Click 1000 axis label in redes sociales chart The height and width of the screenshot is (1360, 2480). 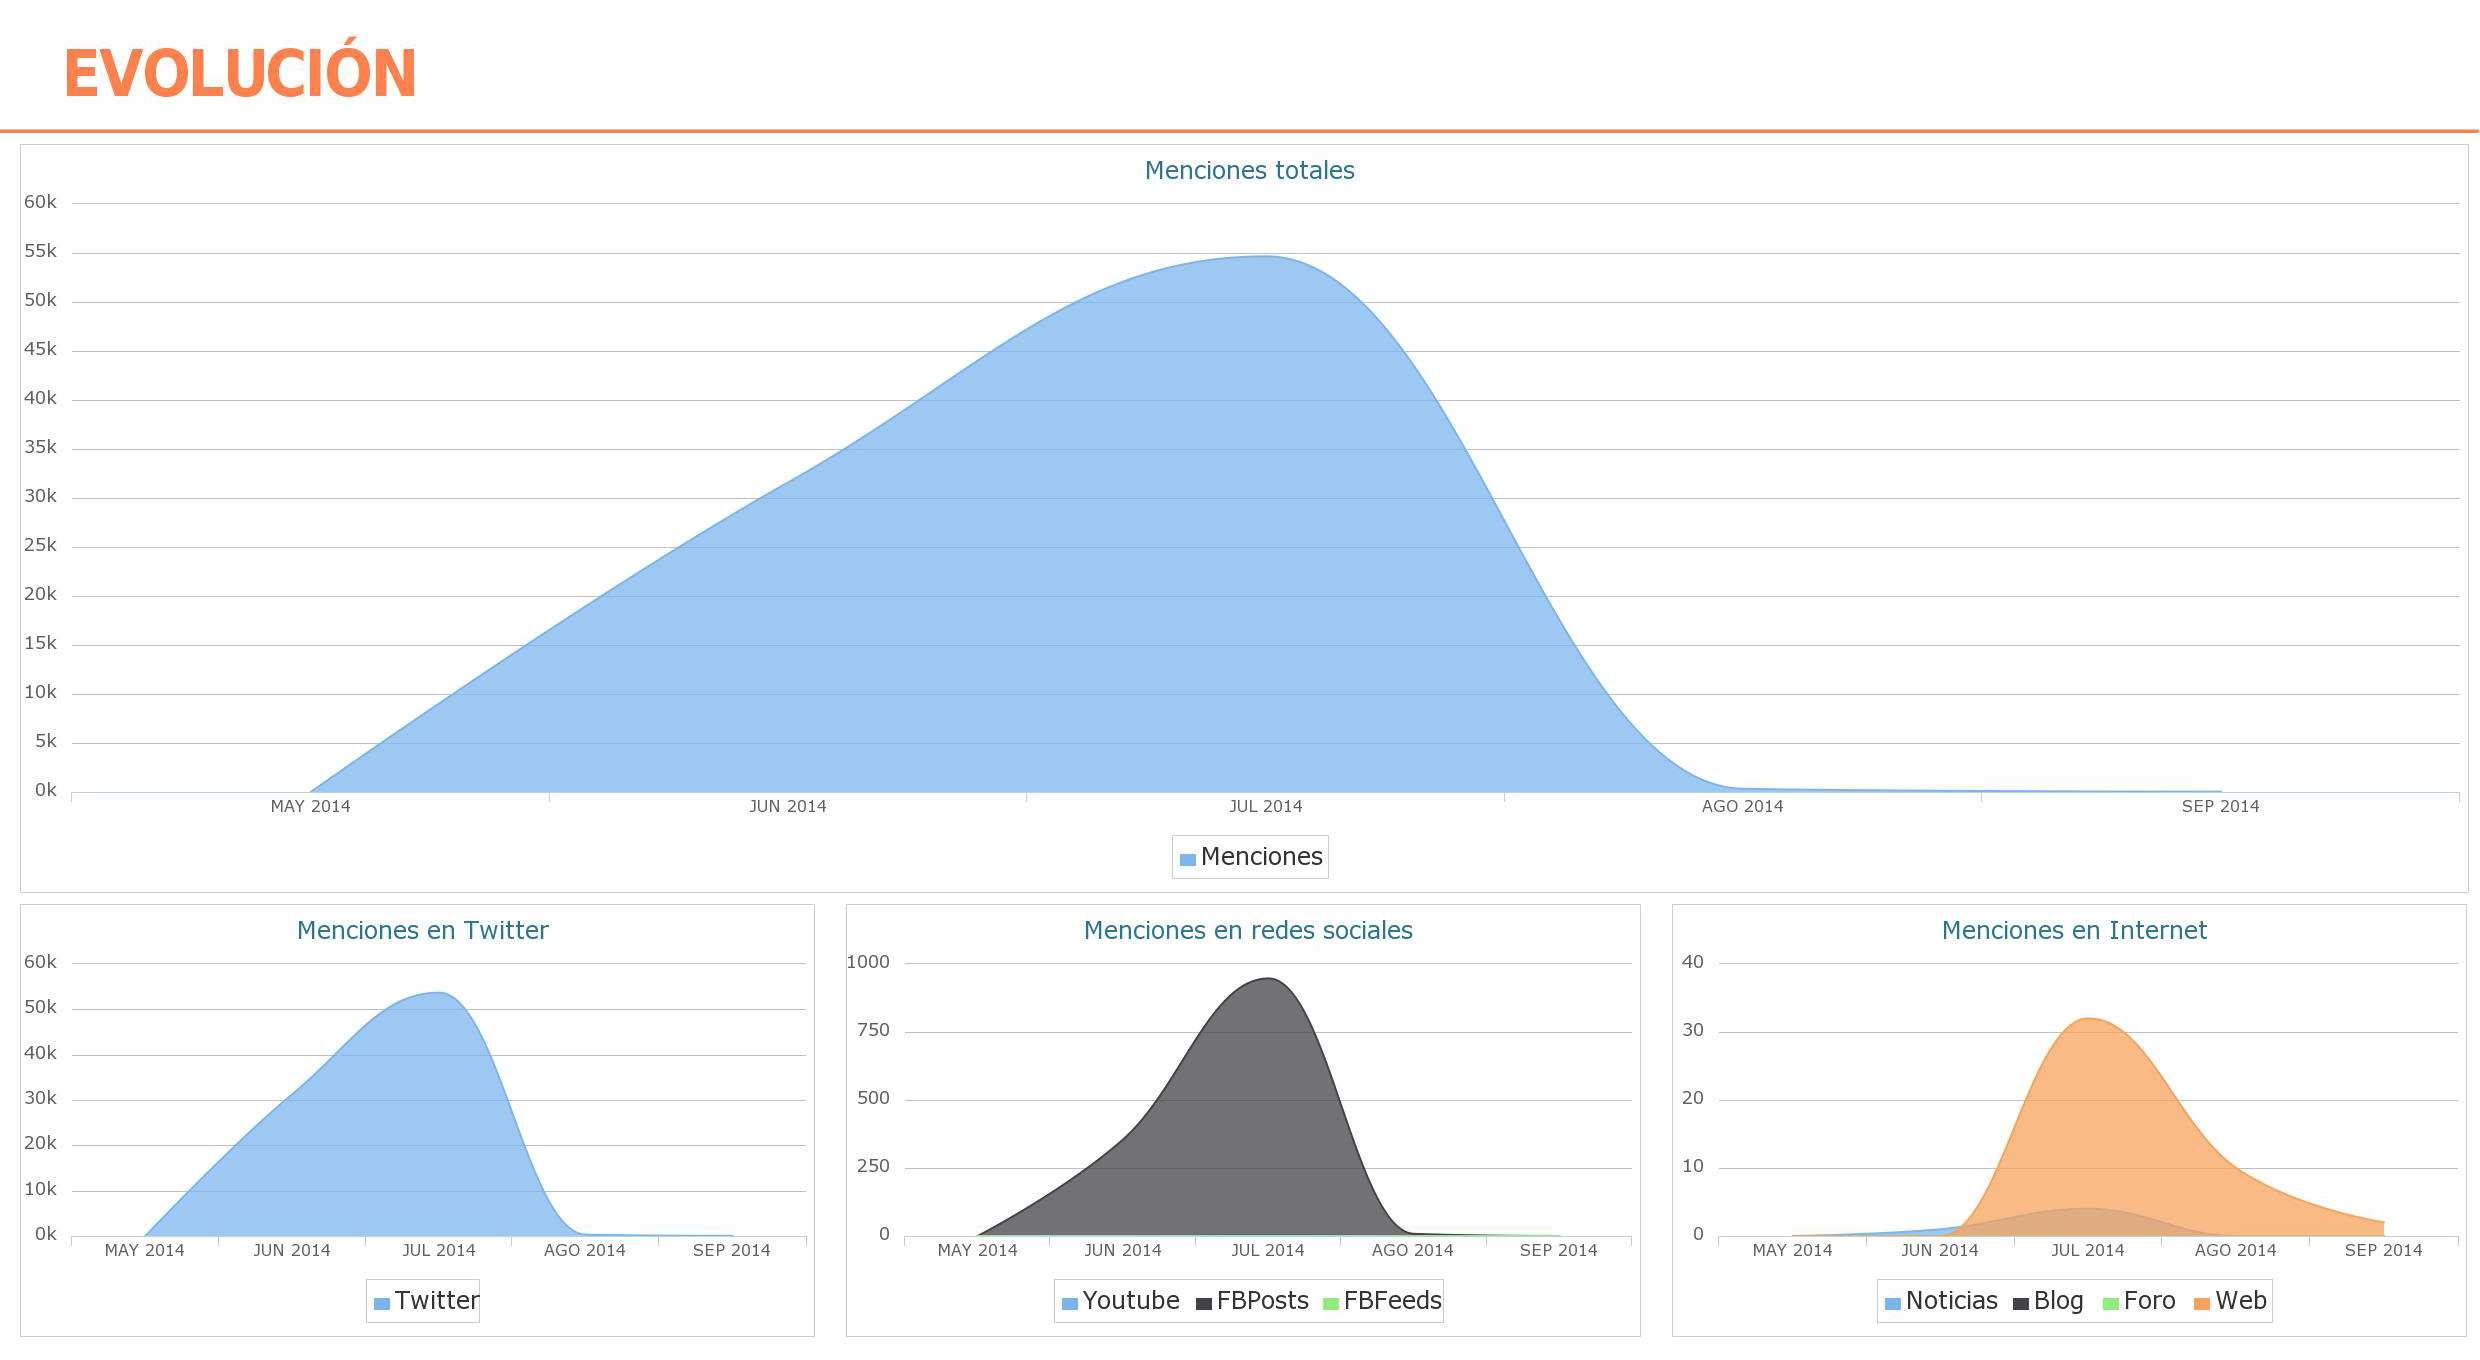[x=868, y=963]
